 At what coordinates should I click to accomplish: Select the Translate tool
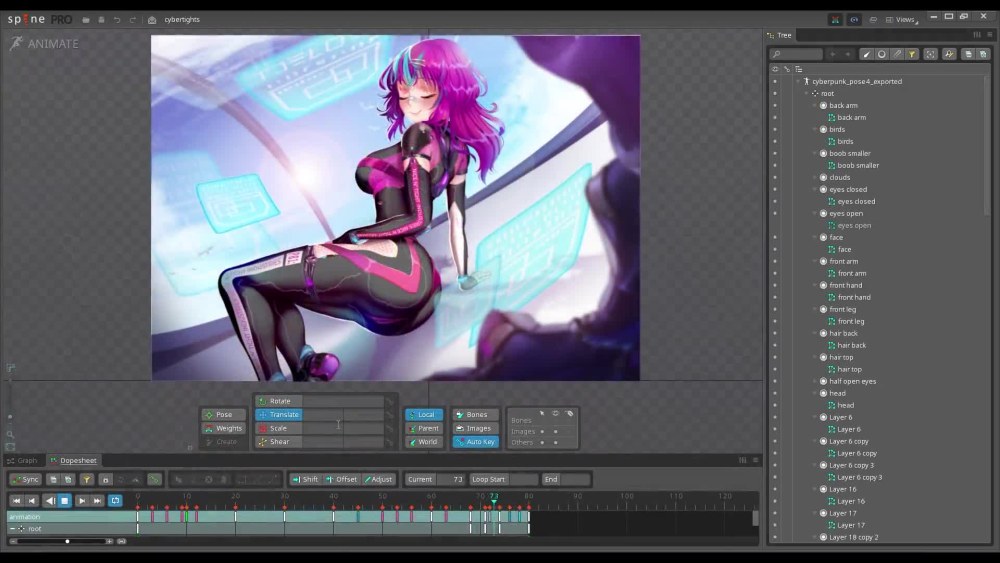tap(278, 414)
